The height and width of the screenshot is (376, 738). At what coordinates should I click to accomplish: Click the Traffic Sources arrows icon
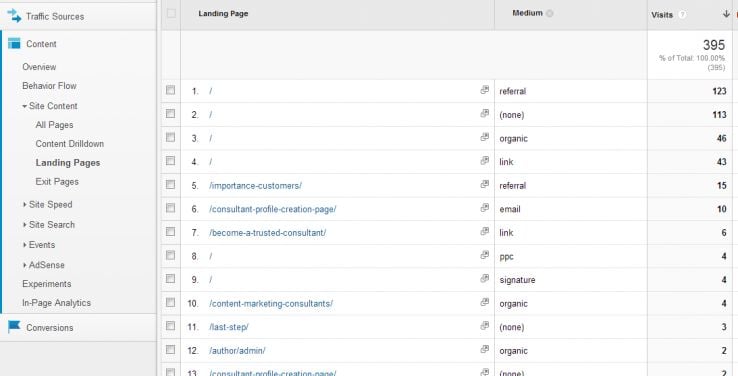14,16
